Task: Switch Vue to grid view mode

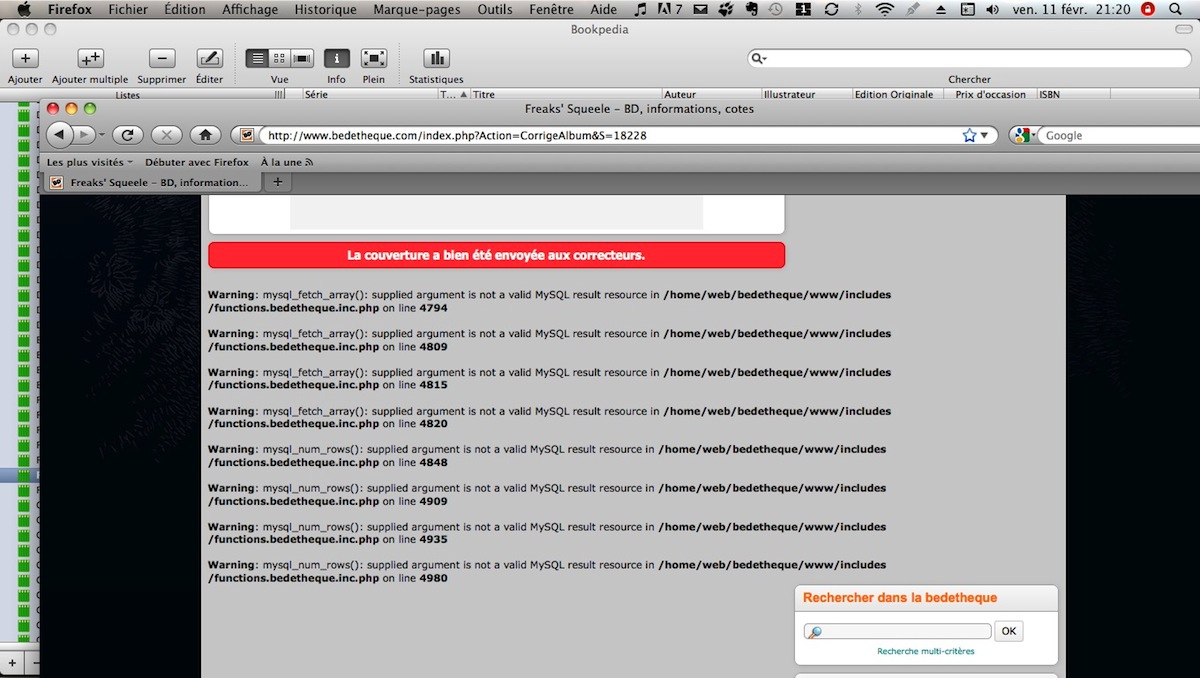Action: tap(280, 59)
